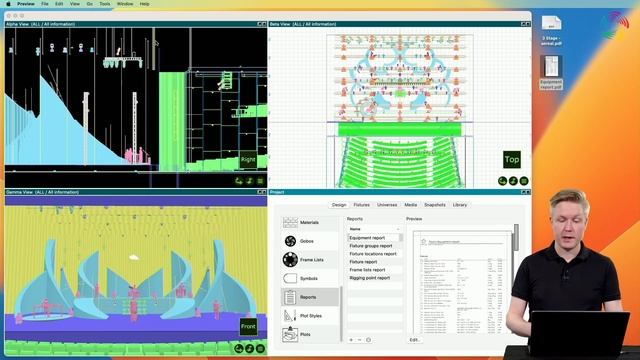
Task: Switch to the Media tab
Action: pyautogui.click(x=411, y=205)
